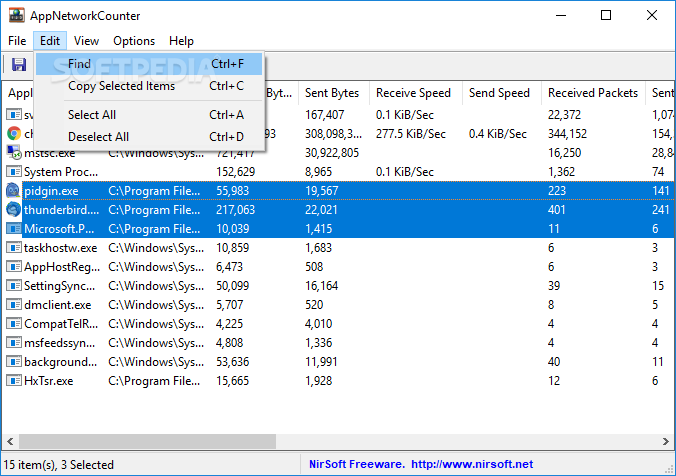
Task: Click the CompatTelR... row name
Action: pos(61,323)
